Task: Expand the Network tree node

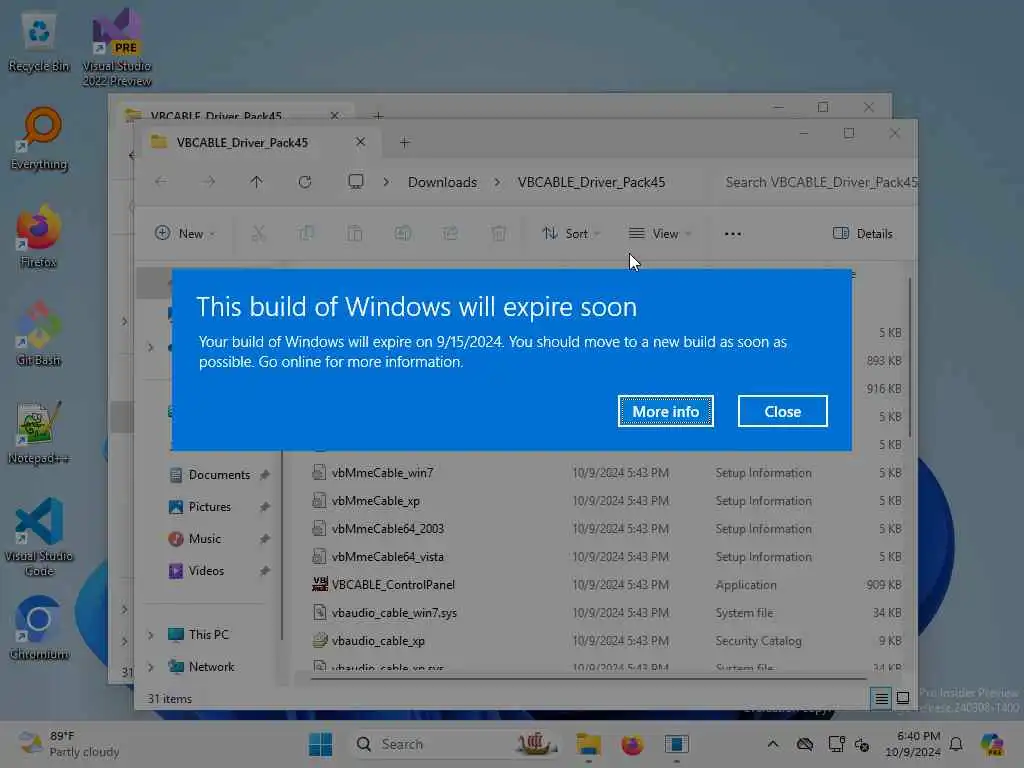Action: click(151, 667)
